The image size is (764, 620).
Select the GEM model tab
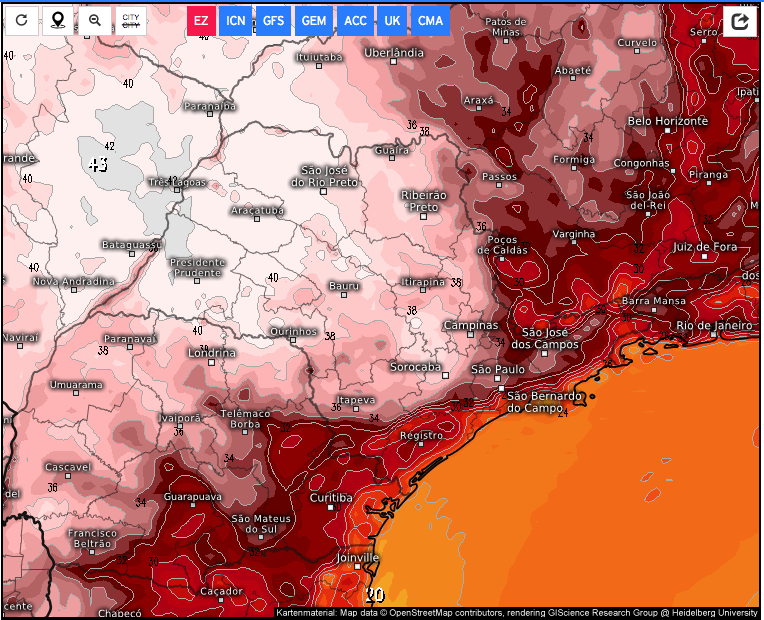tap(314, 21)
